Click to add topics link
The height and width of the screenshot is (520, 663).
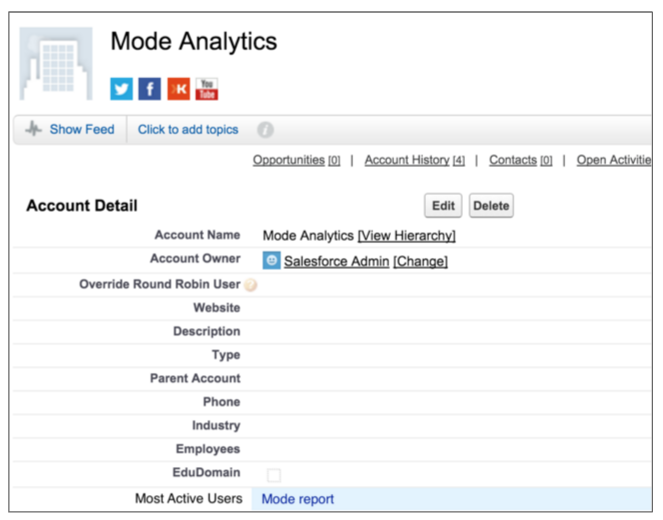(x=188, y=129)
